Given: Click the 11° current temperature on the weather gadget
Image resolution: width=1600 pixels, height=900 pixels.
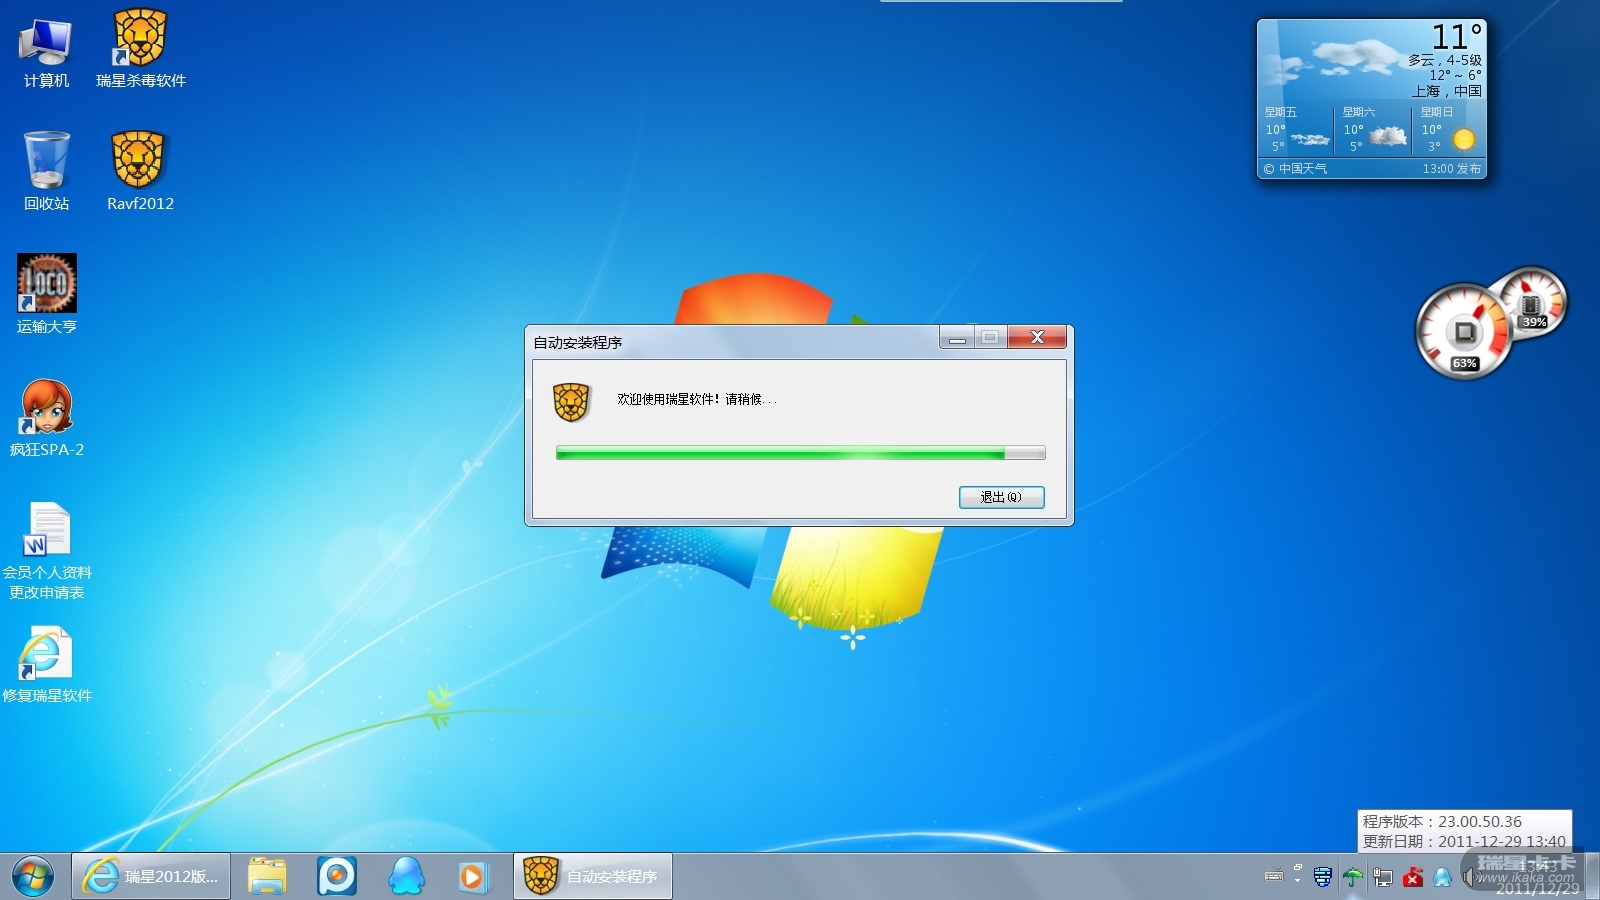Looking at the screenshot, I should pos(1456,37).
